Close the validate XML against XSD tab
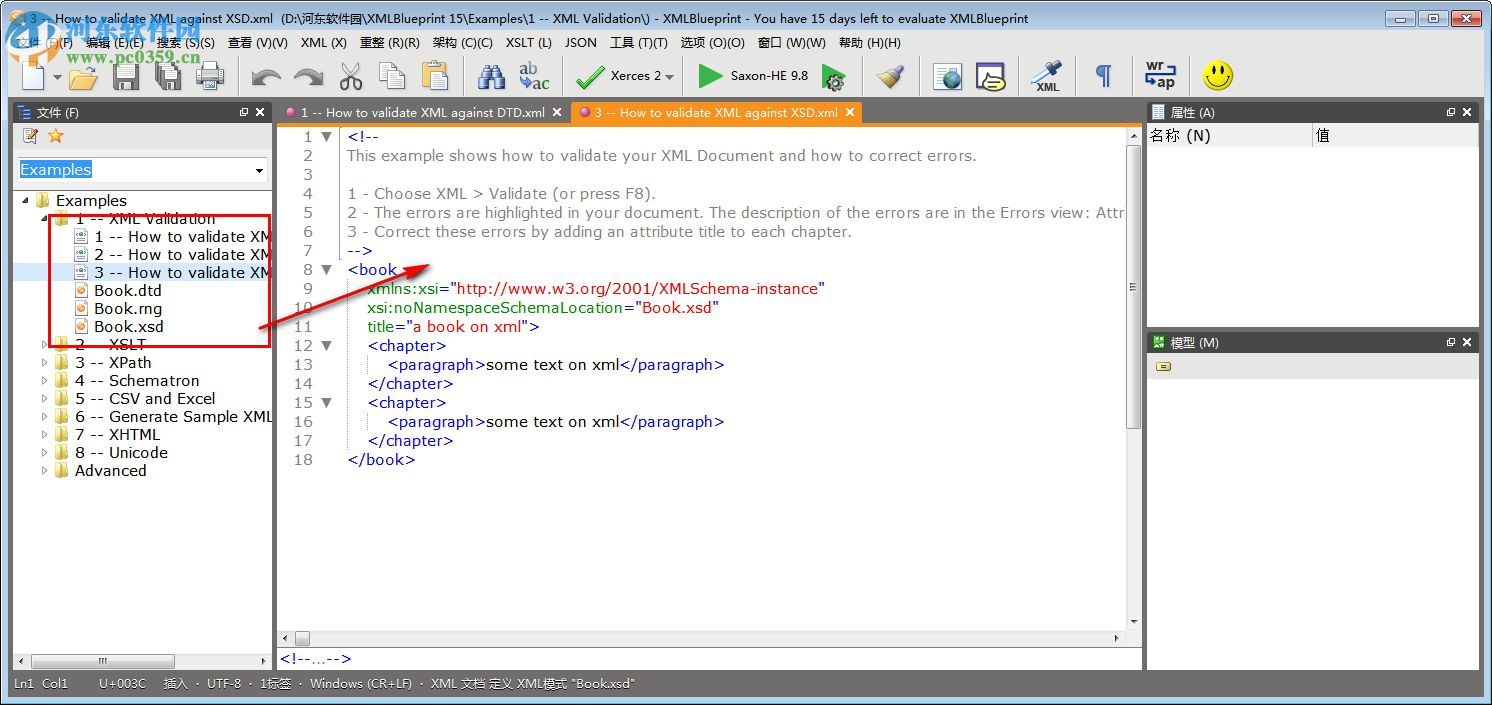The height and width of the screenshot is (705, 1492). 850,113
